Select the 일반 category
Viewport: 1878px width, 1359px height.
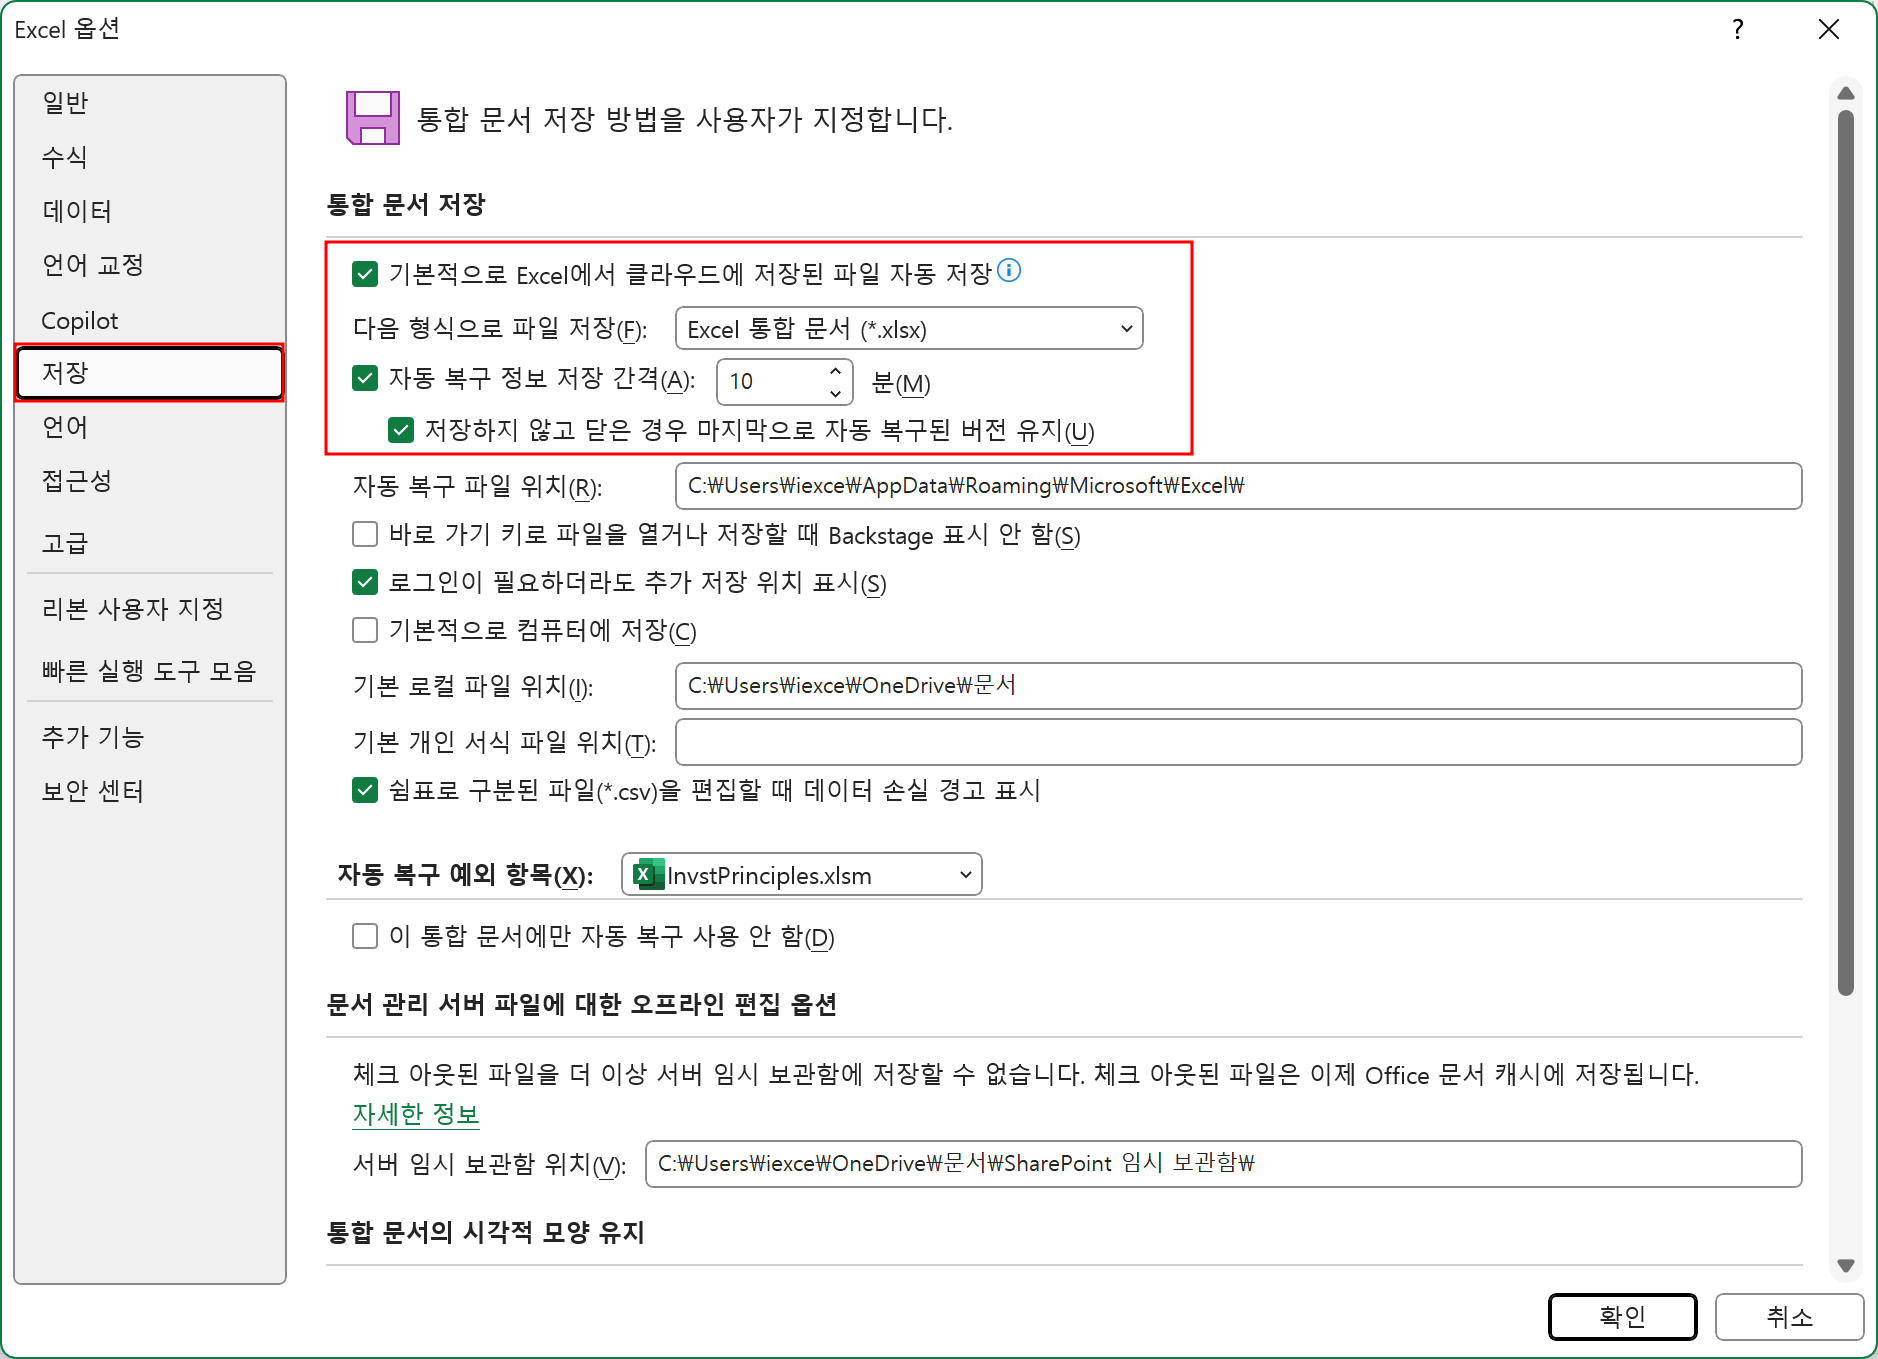150,102
